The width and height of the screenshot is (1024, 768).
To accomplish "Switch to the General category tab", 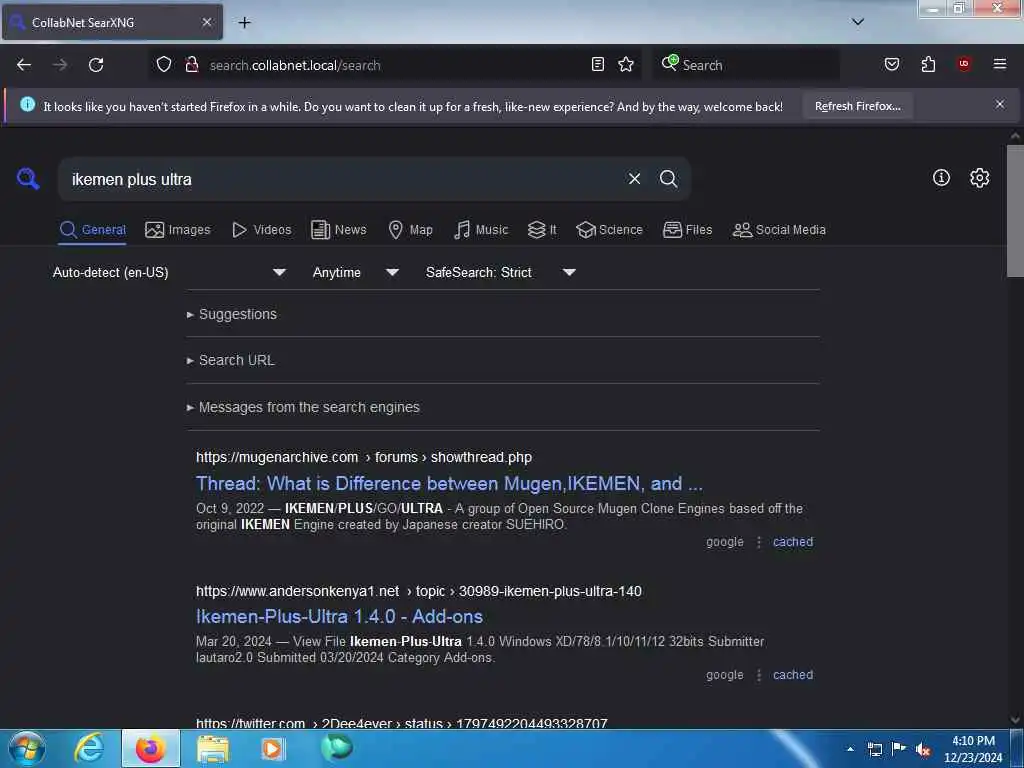I will click(x=92, y=230).
